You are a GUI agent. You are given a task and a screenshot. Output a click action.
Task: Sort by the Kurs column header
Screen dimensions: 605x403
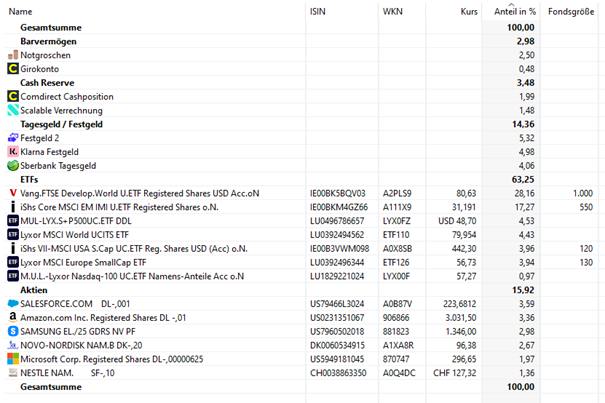pyautogui.click(x=469, y=12)
